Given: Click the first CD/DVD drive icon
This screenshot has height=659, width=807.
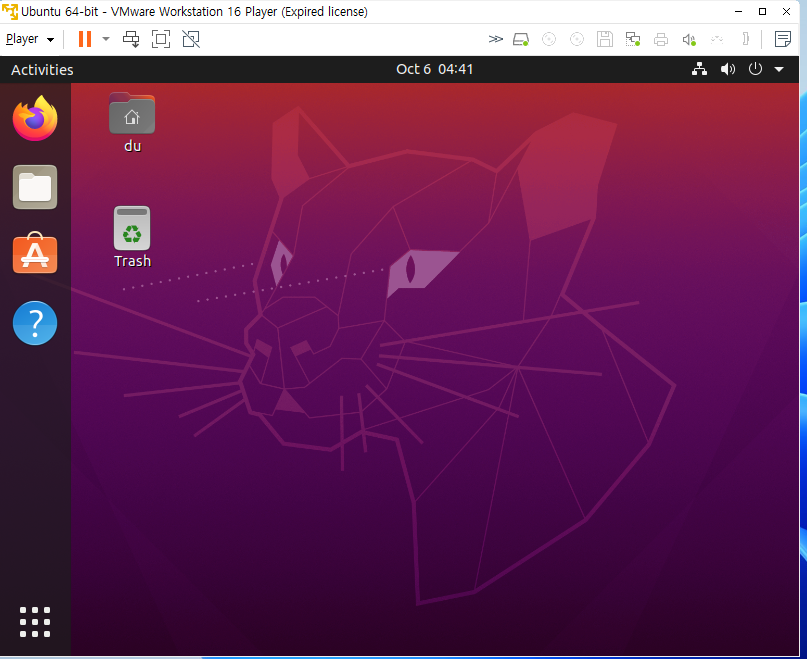Looking at the screenshot, I should point(549,39).
